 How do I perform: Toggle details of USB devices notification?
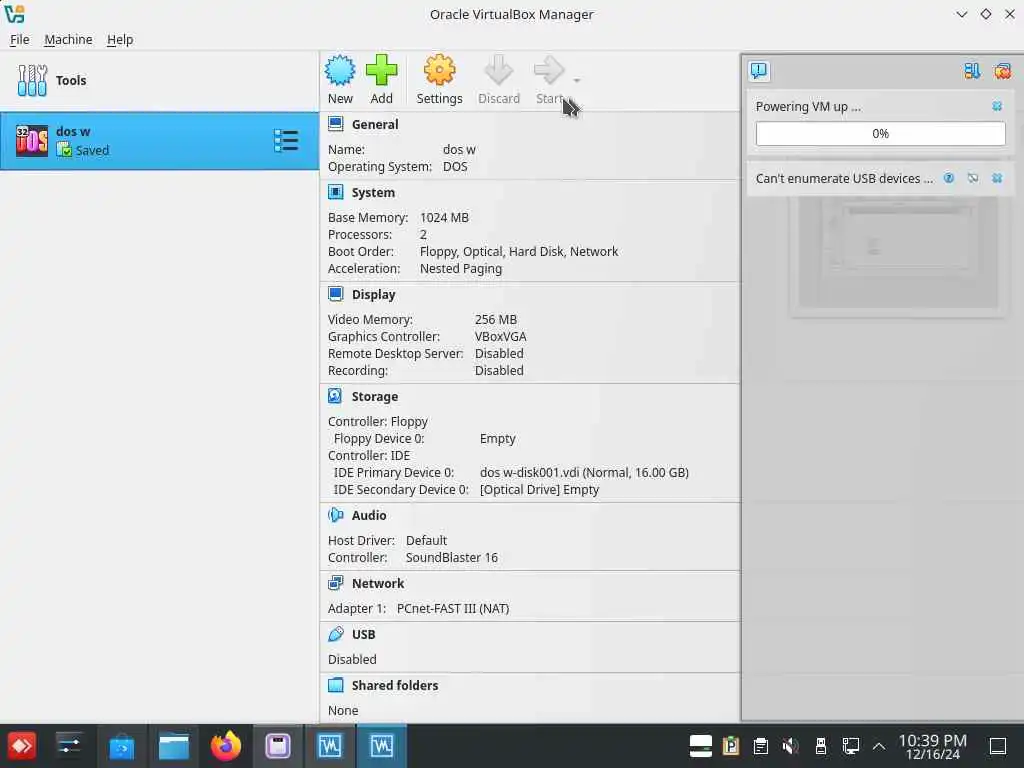pyautogui.click(x=973, y=178)
